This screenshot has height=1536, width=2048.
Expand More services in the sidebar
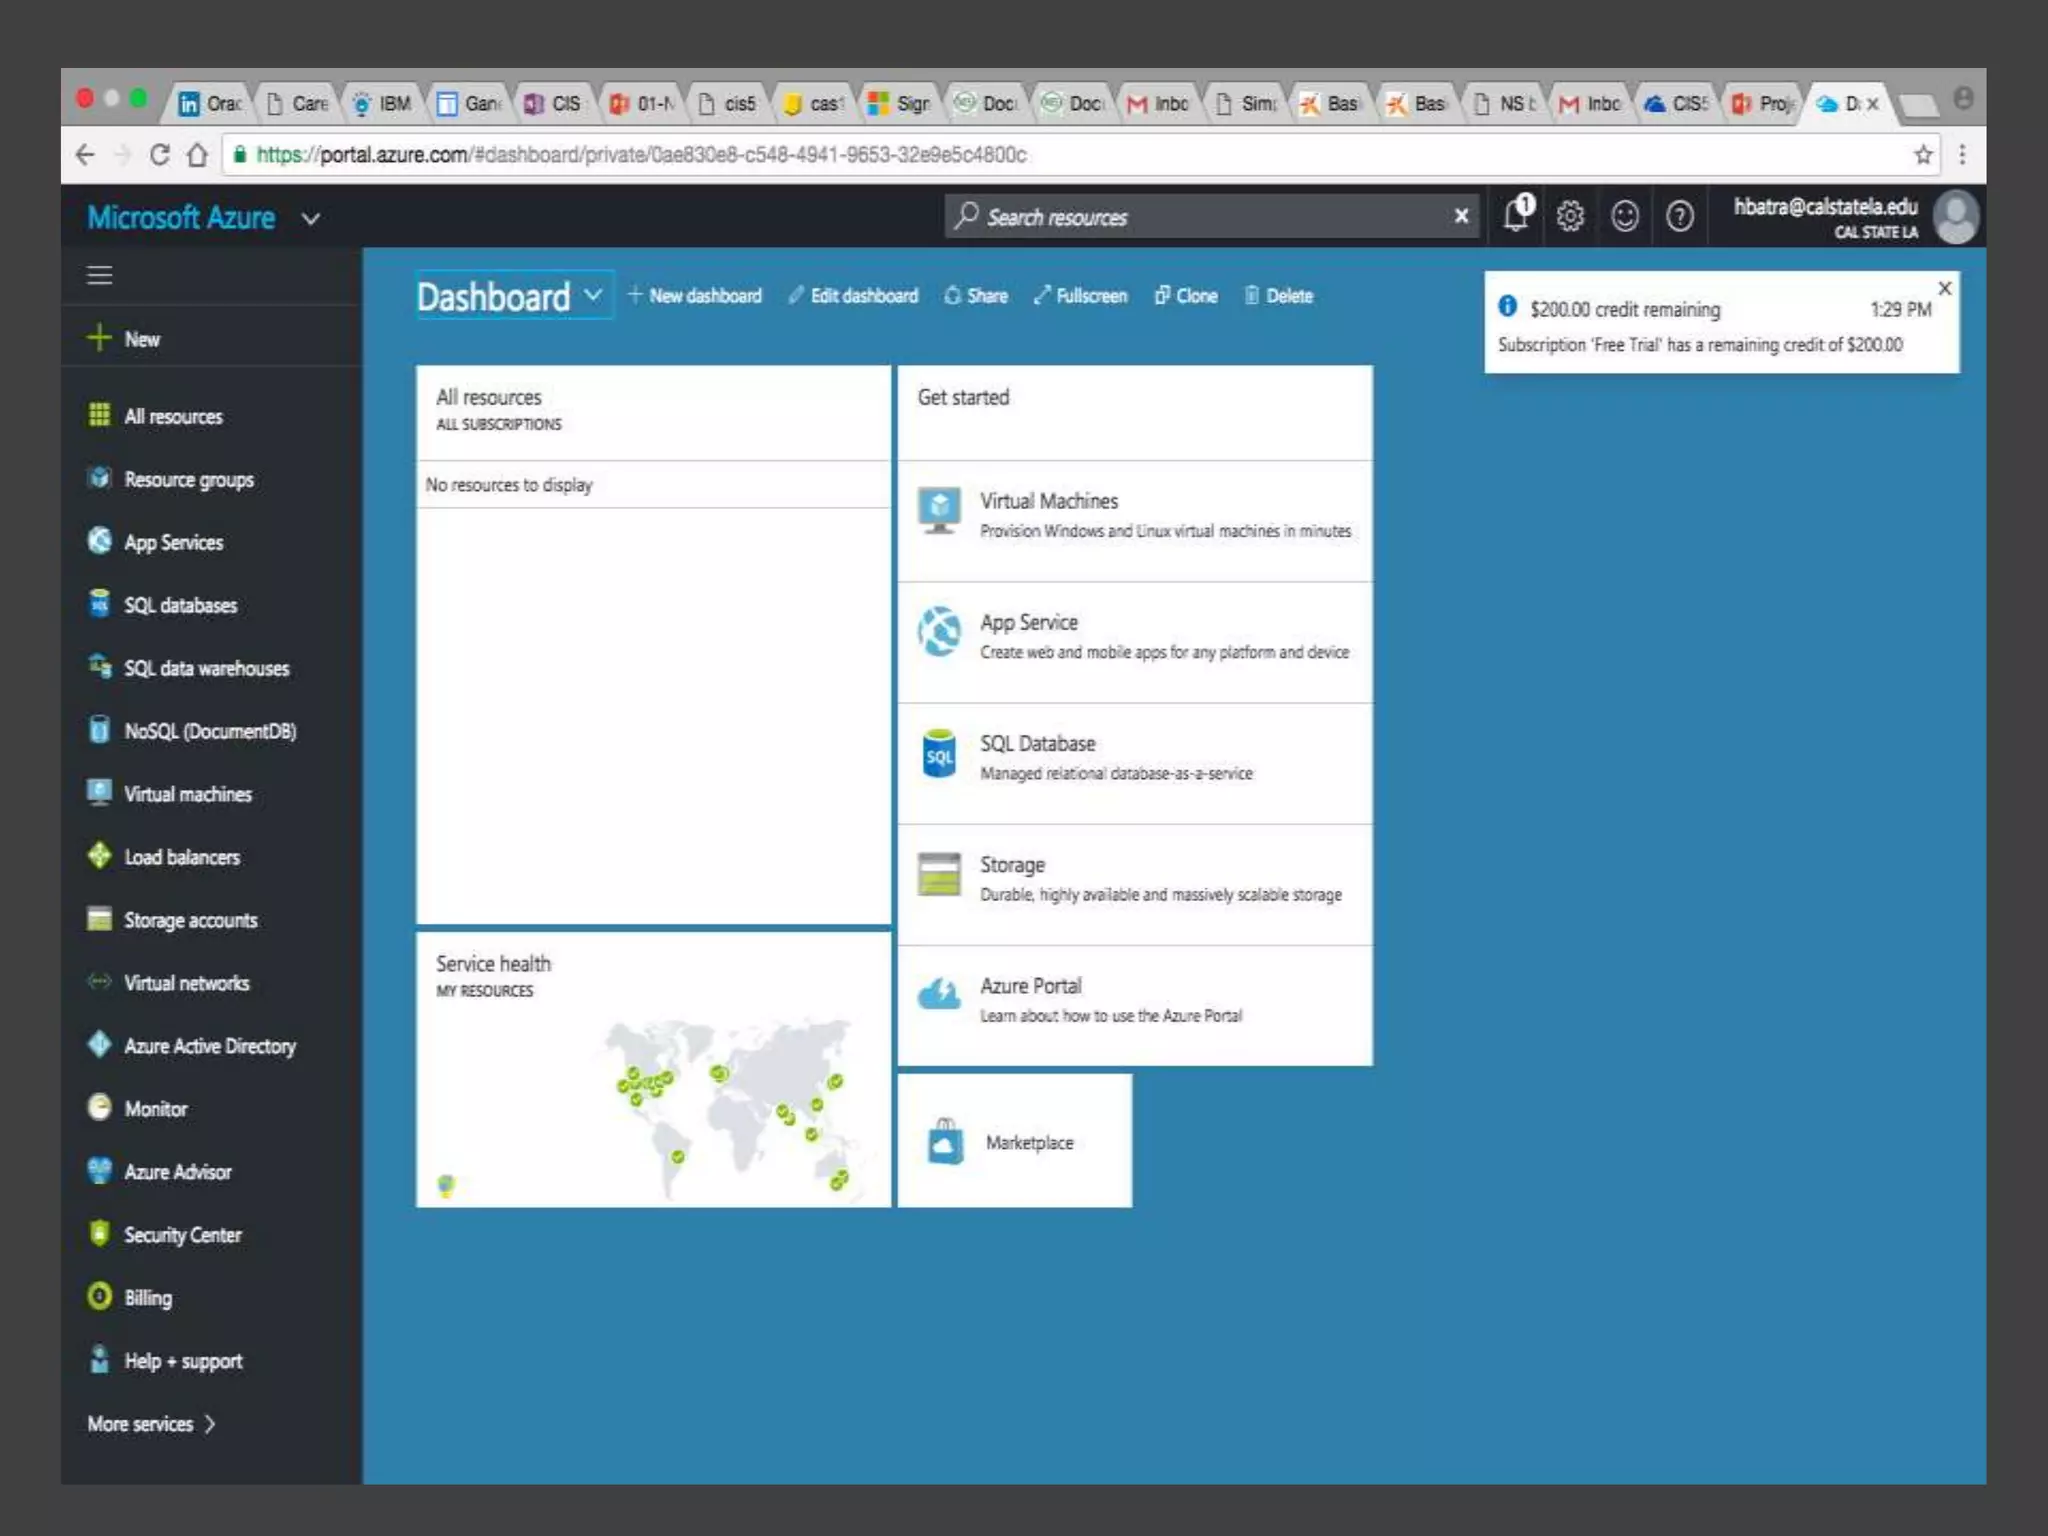click(x=151, y=1423)
